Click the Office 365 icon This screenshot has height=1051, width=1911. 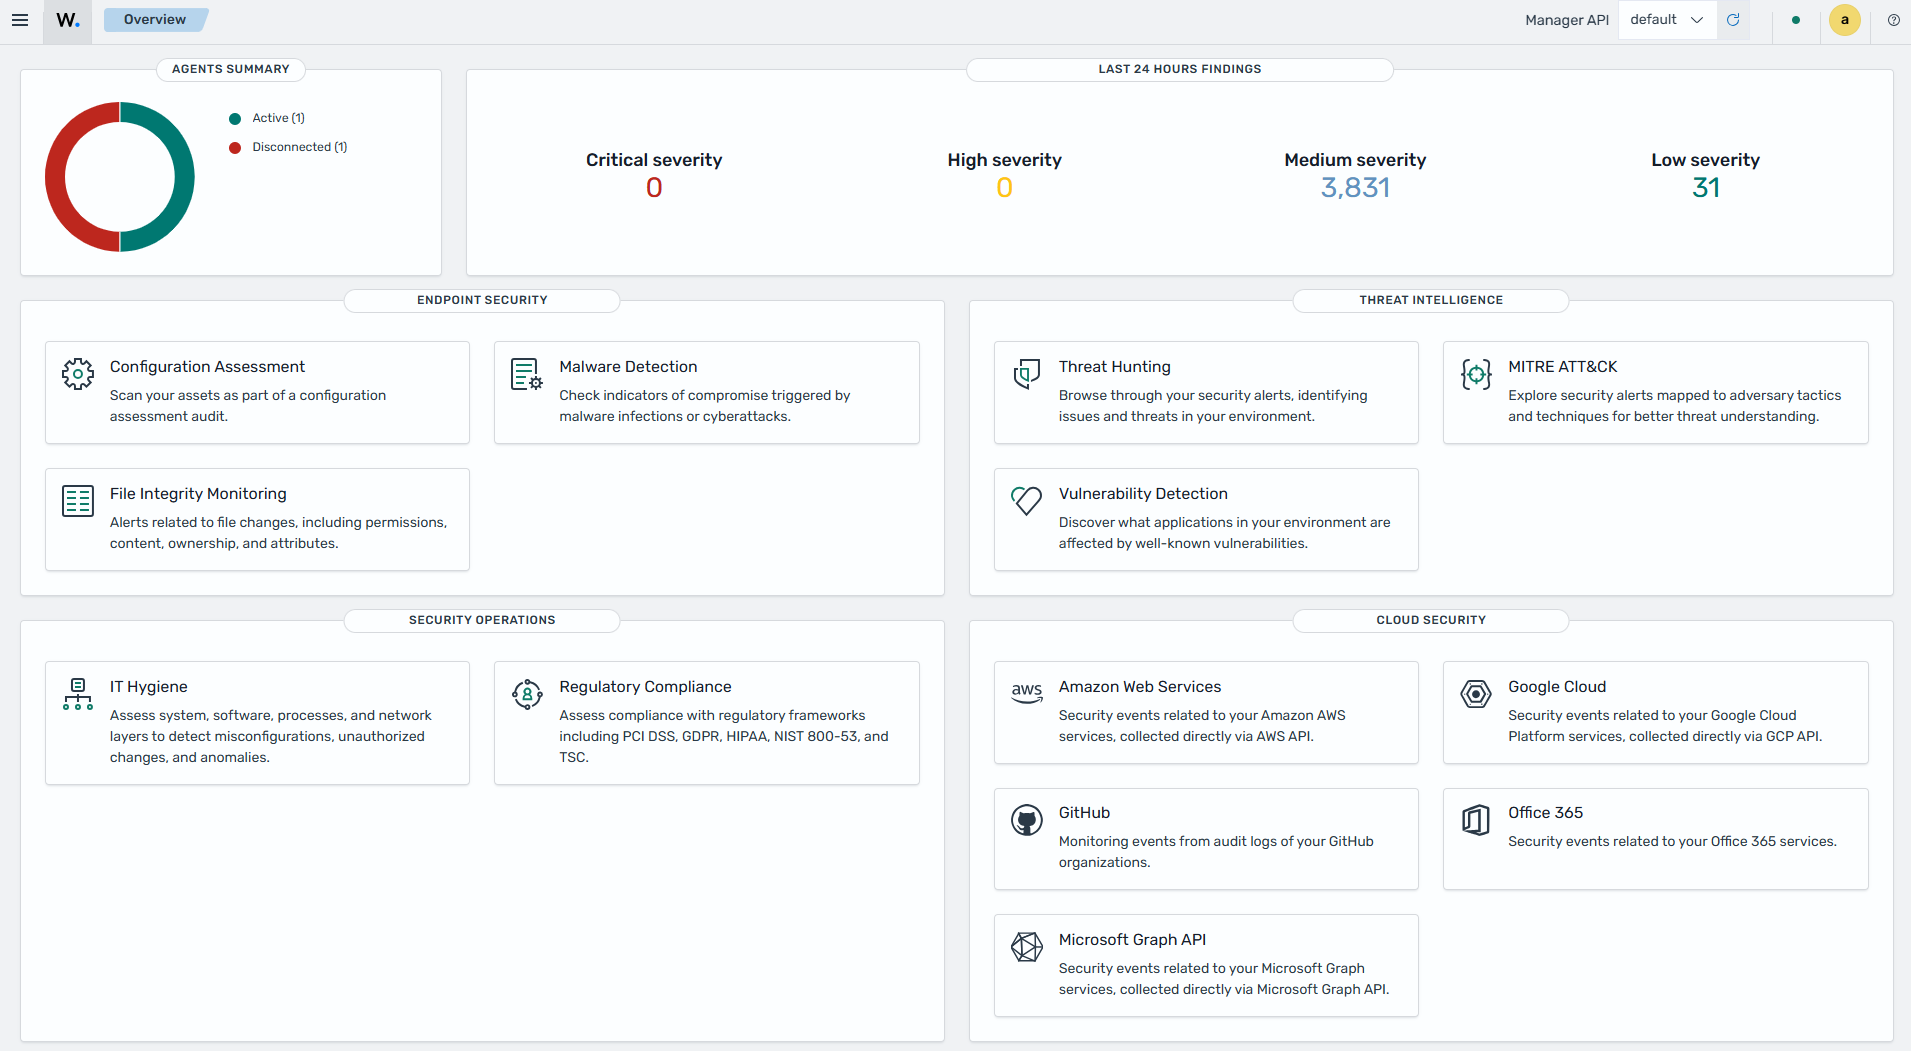pyautogui.click(x=1476, y=820)
